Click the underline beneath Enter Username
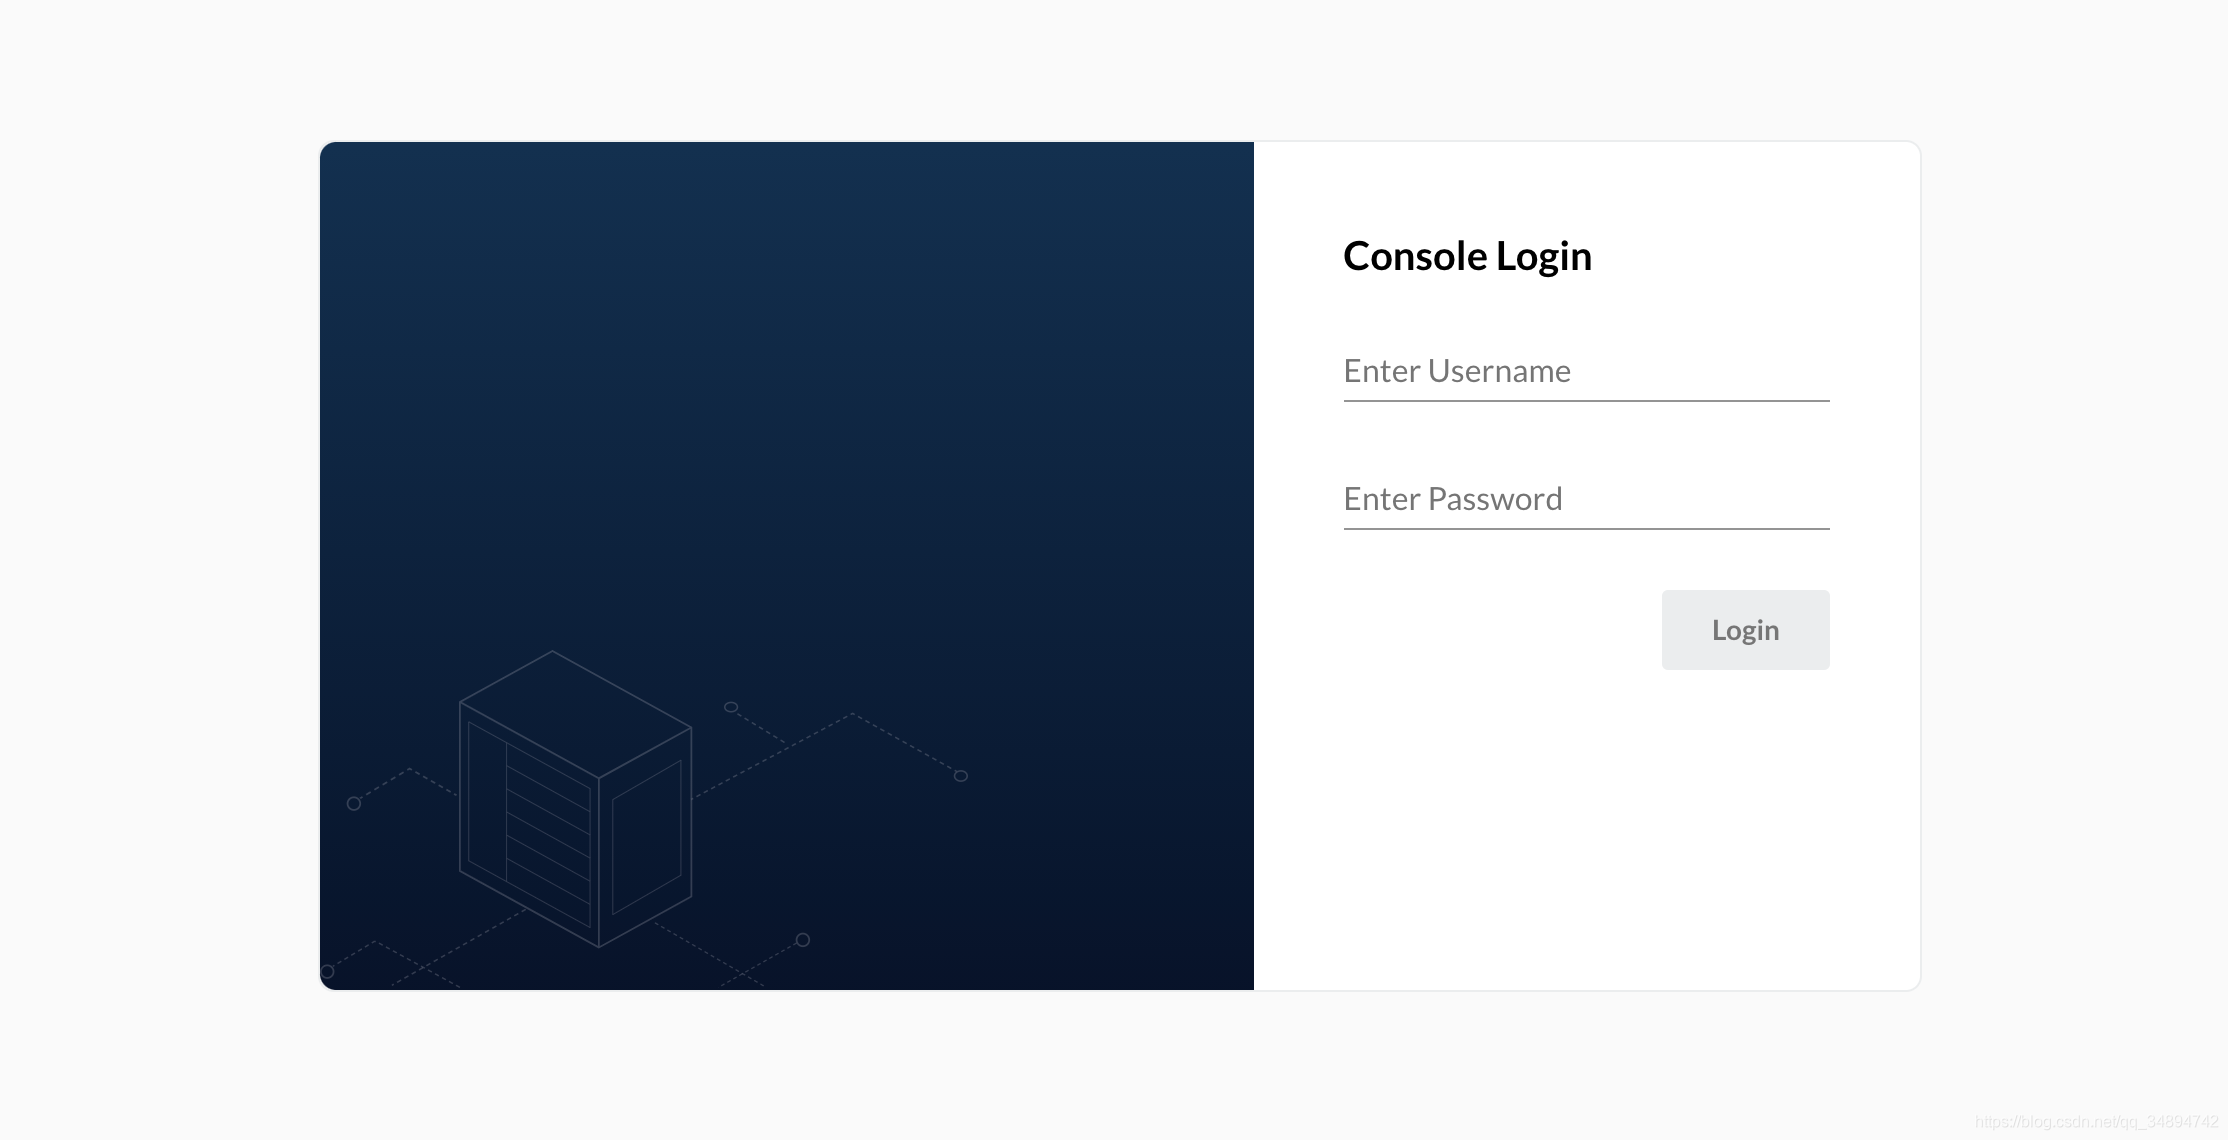 click(1586, 401)
